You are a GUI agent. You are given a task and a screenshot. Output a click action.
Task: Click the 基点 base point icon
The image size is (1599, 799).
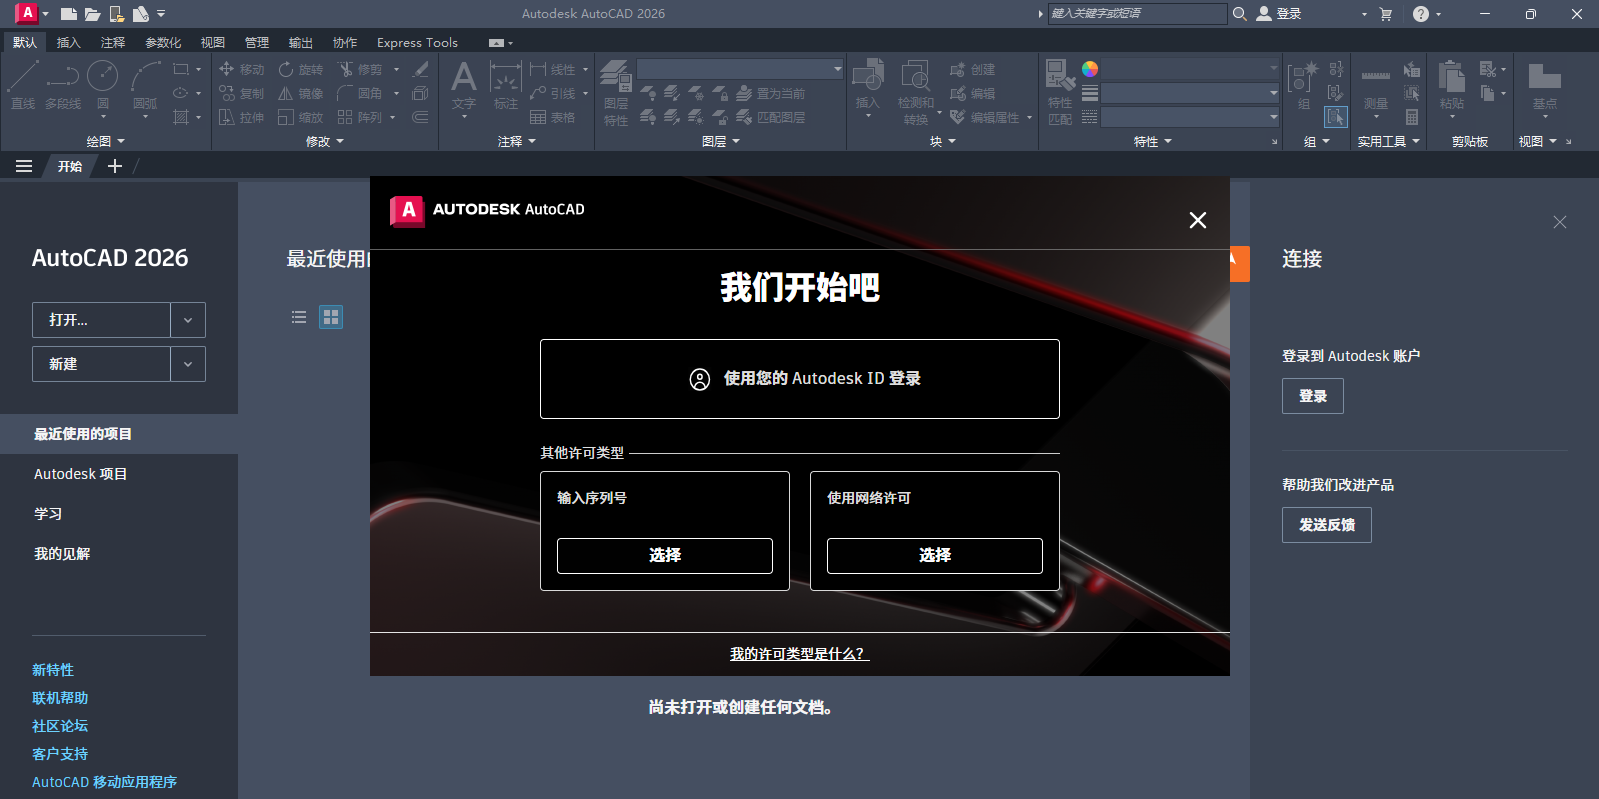[x=1545, y=86]
